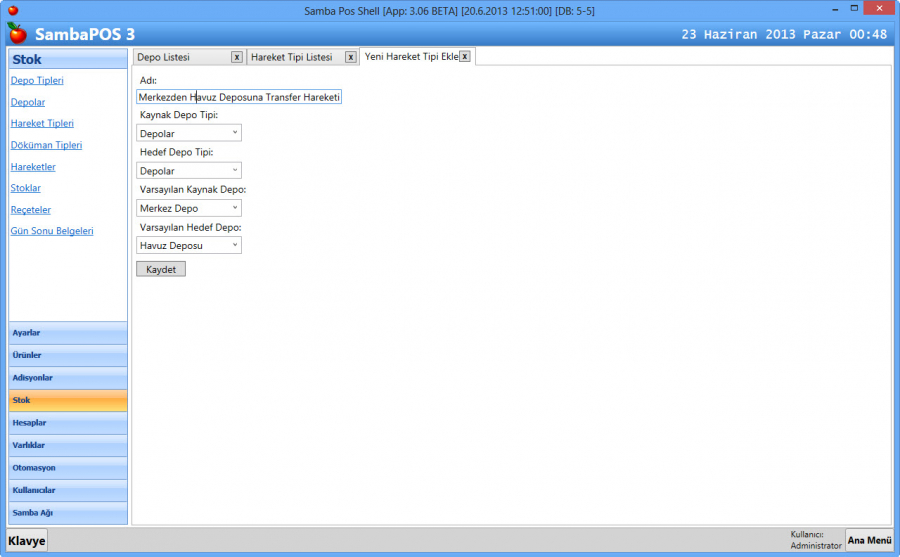Click the SambaPOS apple logo icon
The height and width of the screenshot is (557, 900).
[17, 34]
